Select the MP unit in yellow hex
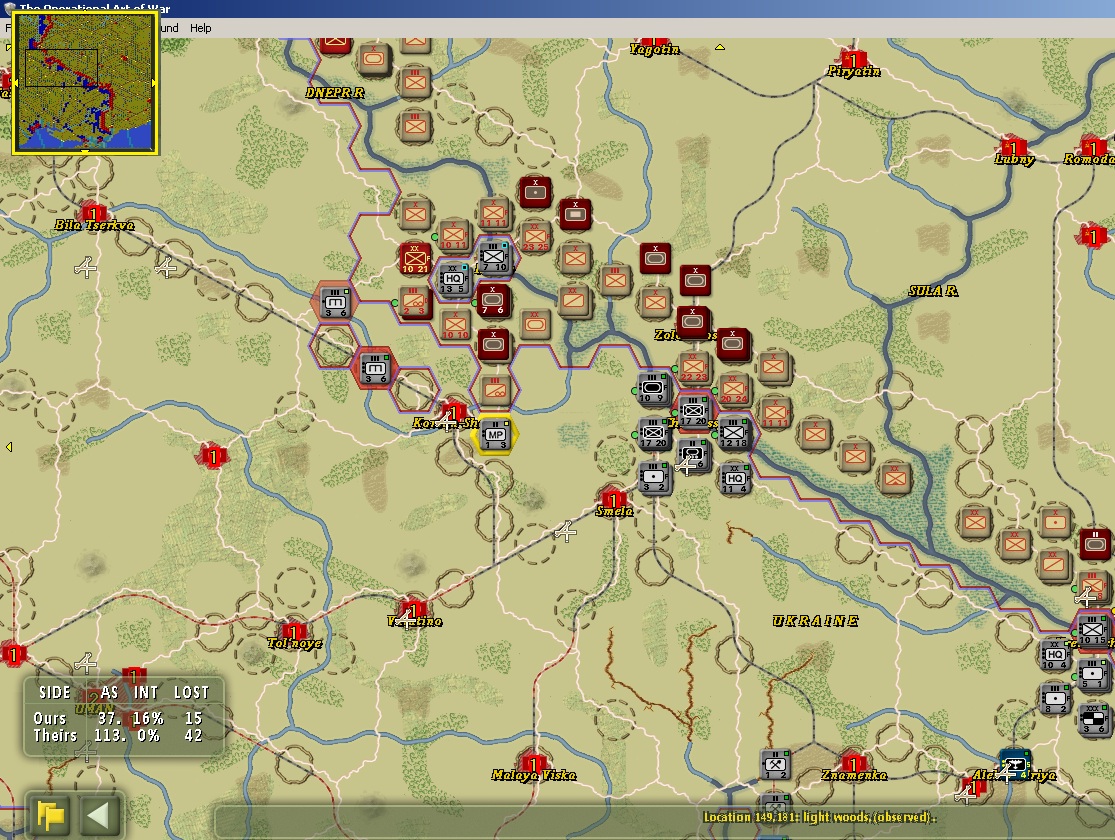 (495, 434)
